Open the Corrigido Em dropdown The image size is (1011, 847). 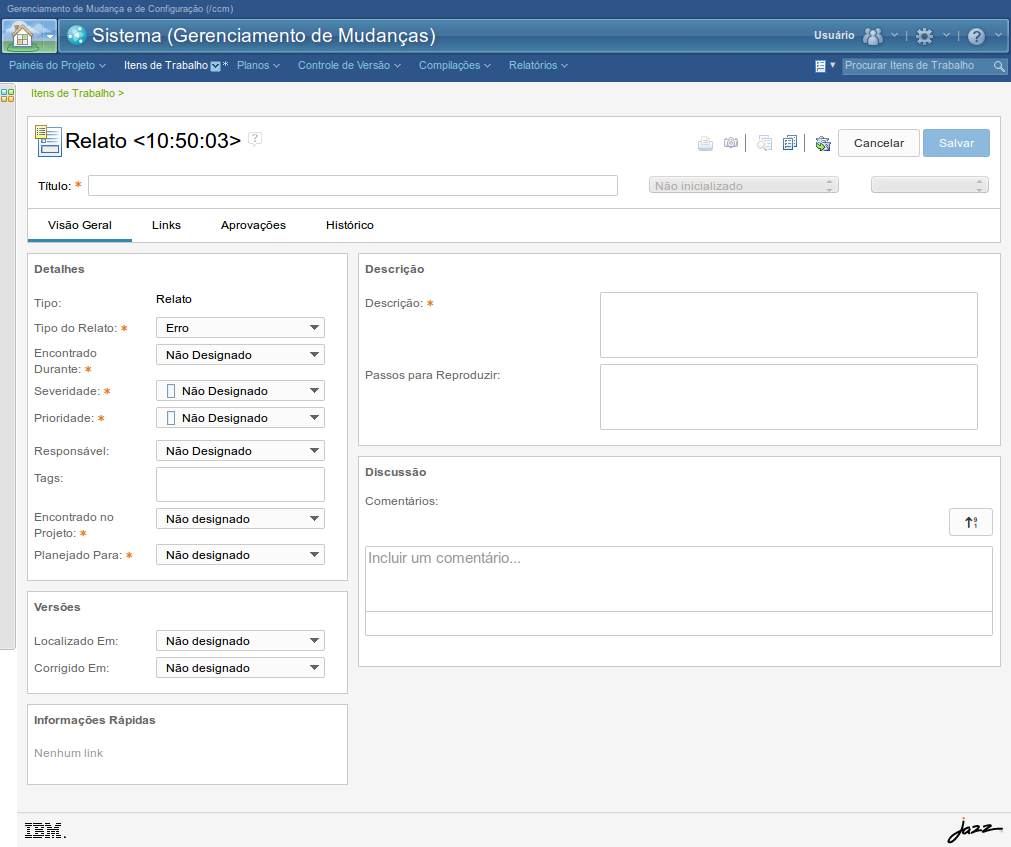click(x=240, y=668)
